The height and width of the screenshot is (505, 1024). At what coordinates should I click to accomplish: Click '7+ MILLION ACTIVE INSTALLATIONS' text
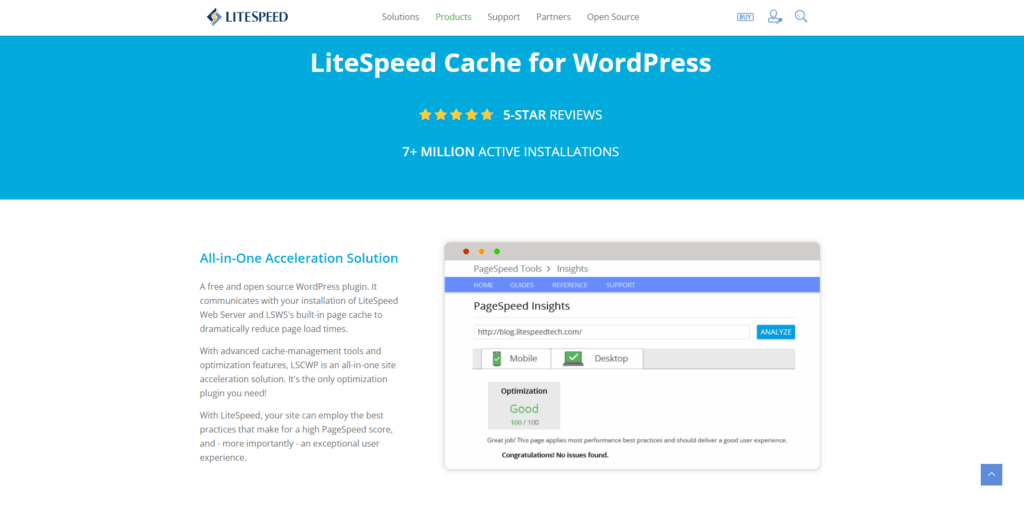511,152
